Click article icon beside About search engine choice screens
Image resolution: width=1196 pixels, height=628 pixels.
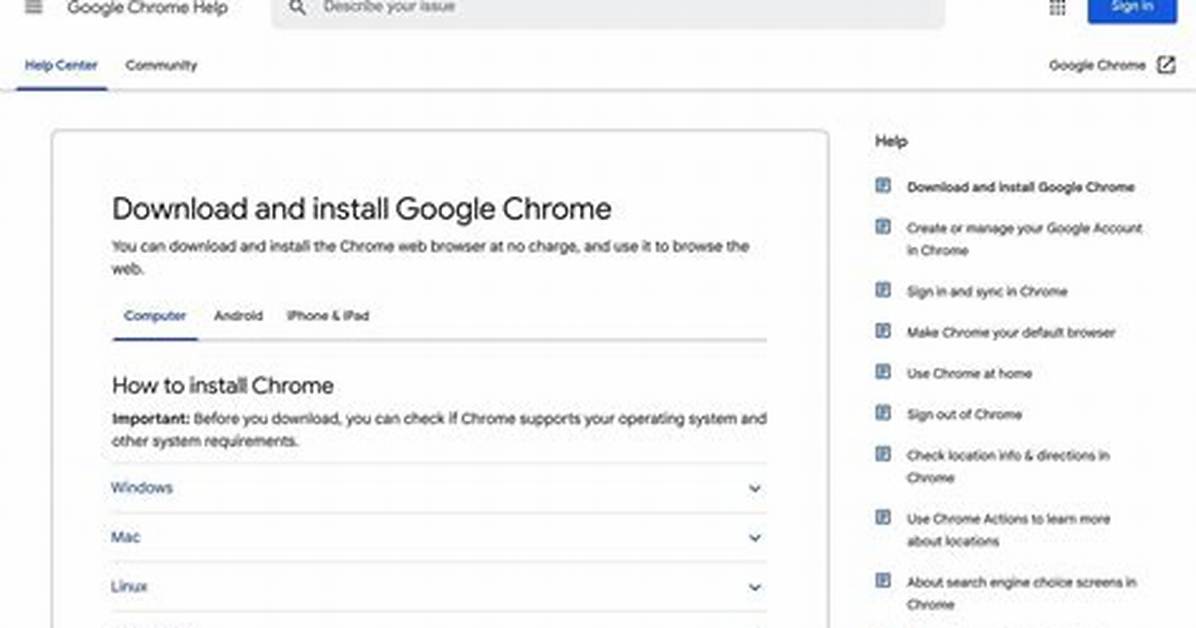pyautogui.click(x=883, y=581)
